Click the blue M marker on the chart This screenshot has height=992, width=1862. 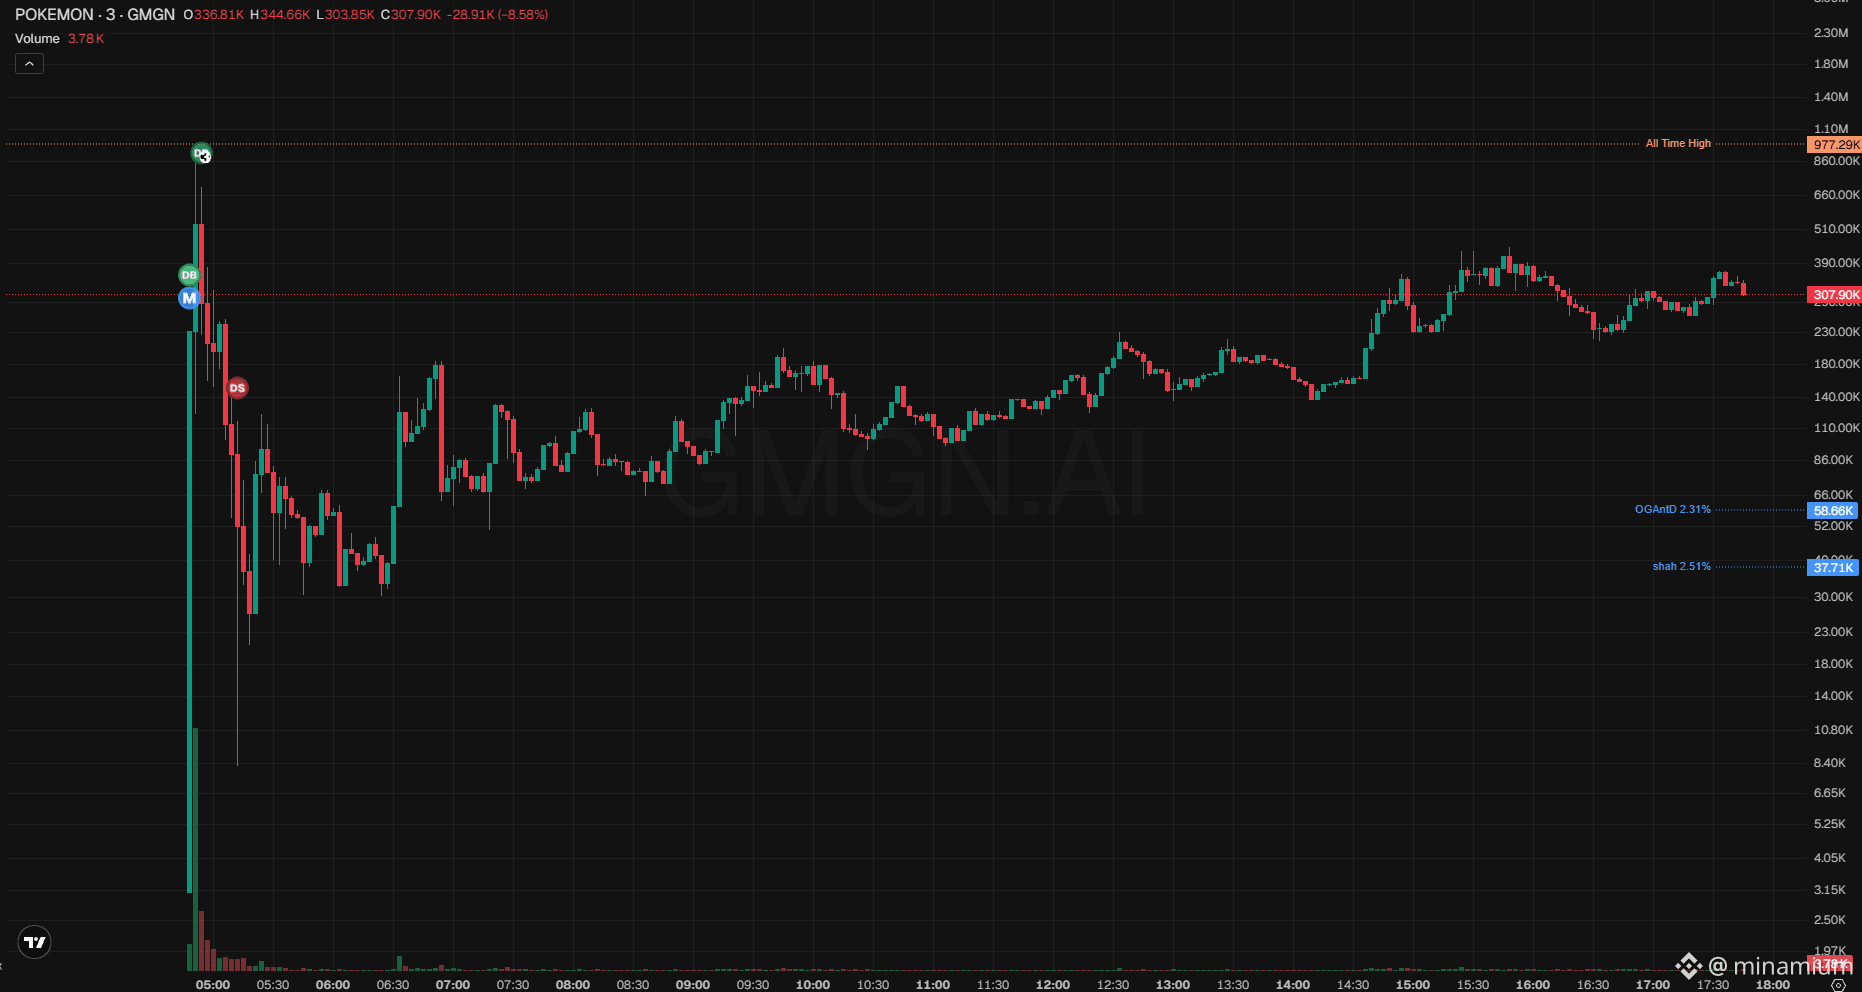pyautogui.click(x=189, y=298)
